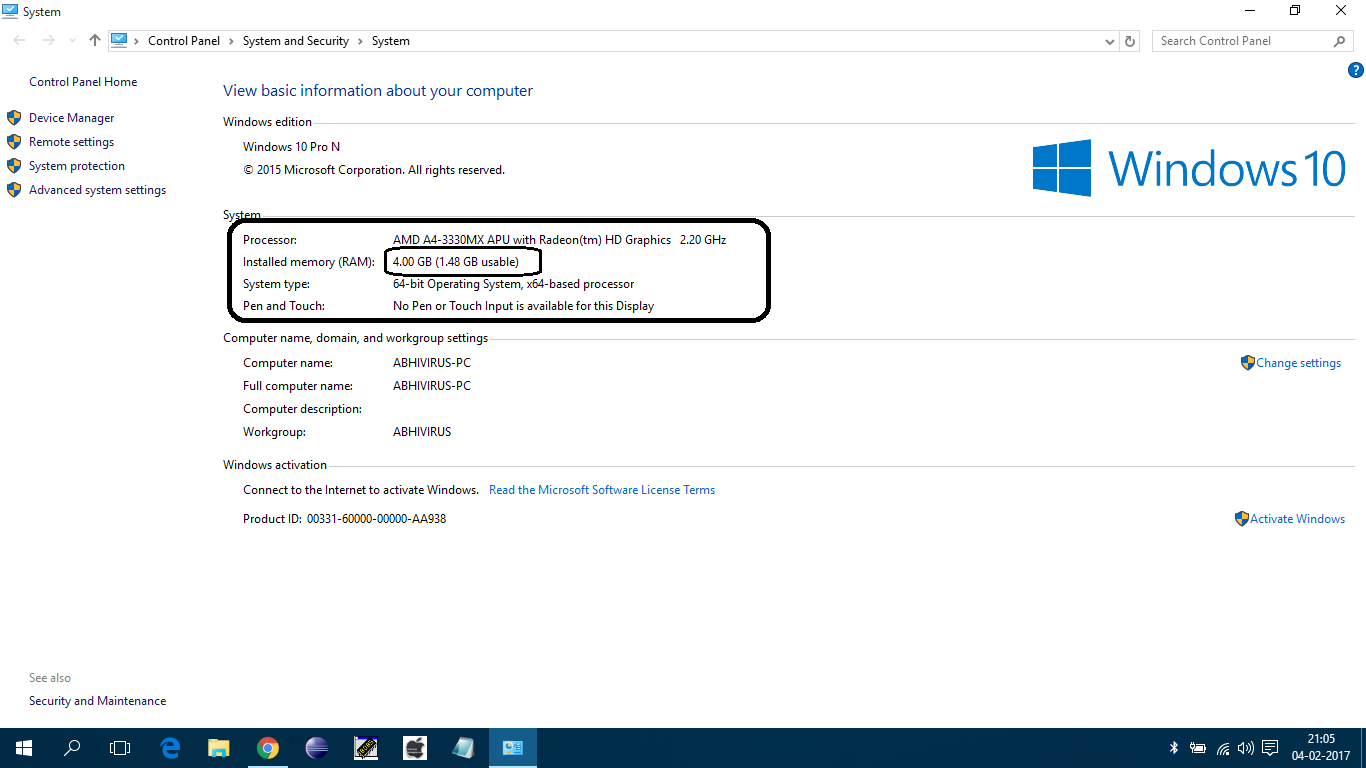The height and width of the screenshot is (768, 1366).
Task: Open the BGB emulator taskbar icon
Action: [x=366, y=748]
